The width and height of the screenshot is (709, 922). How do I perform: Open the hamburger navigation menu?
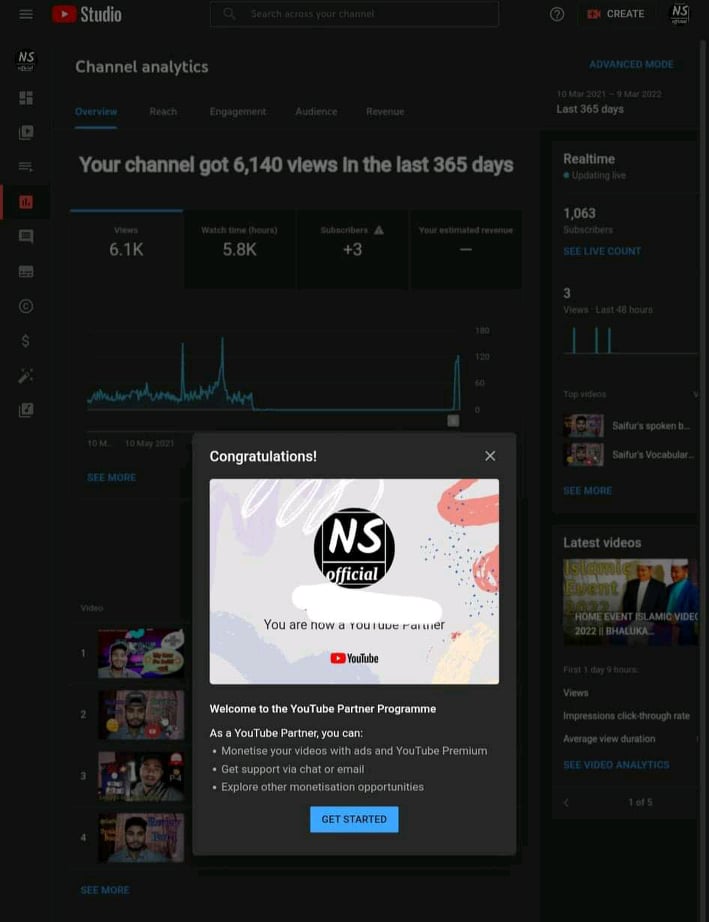click(x=26, y=14)
